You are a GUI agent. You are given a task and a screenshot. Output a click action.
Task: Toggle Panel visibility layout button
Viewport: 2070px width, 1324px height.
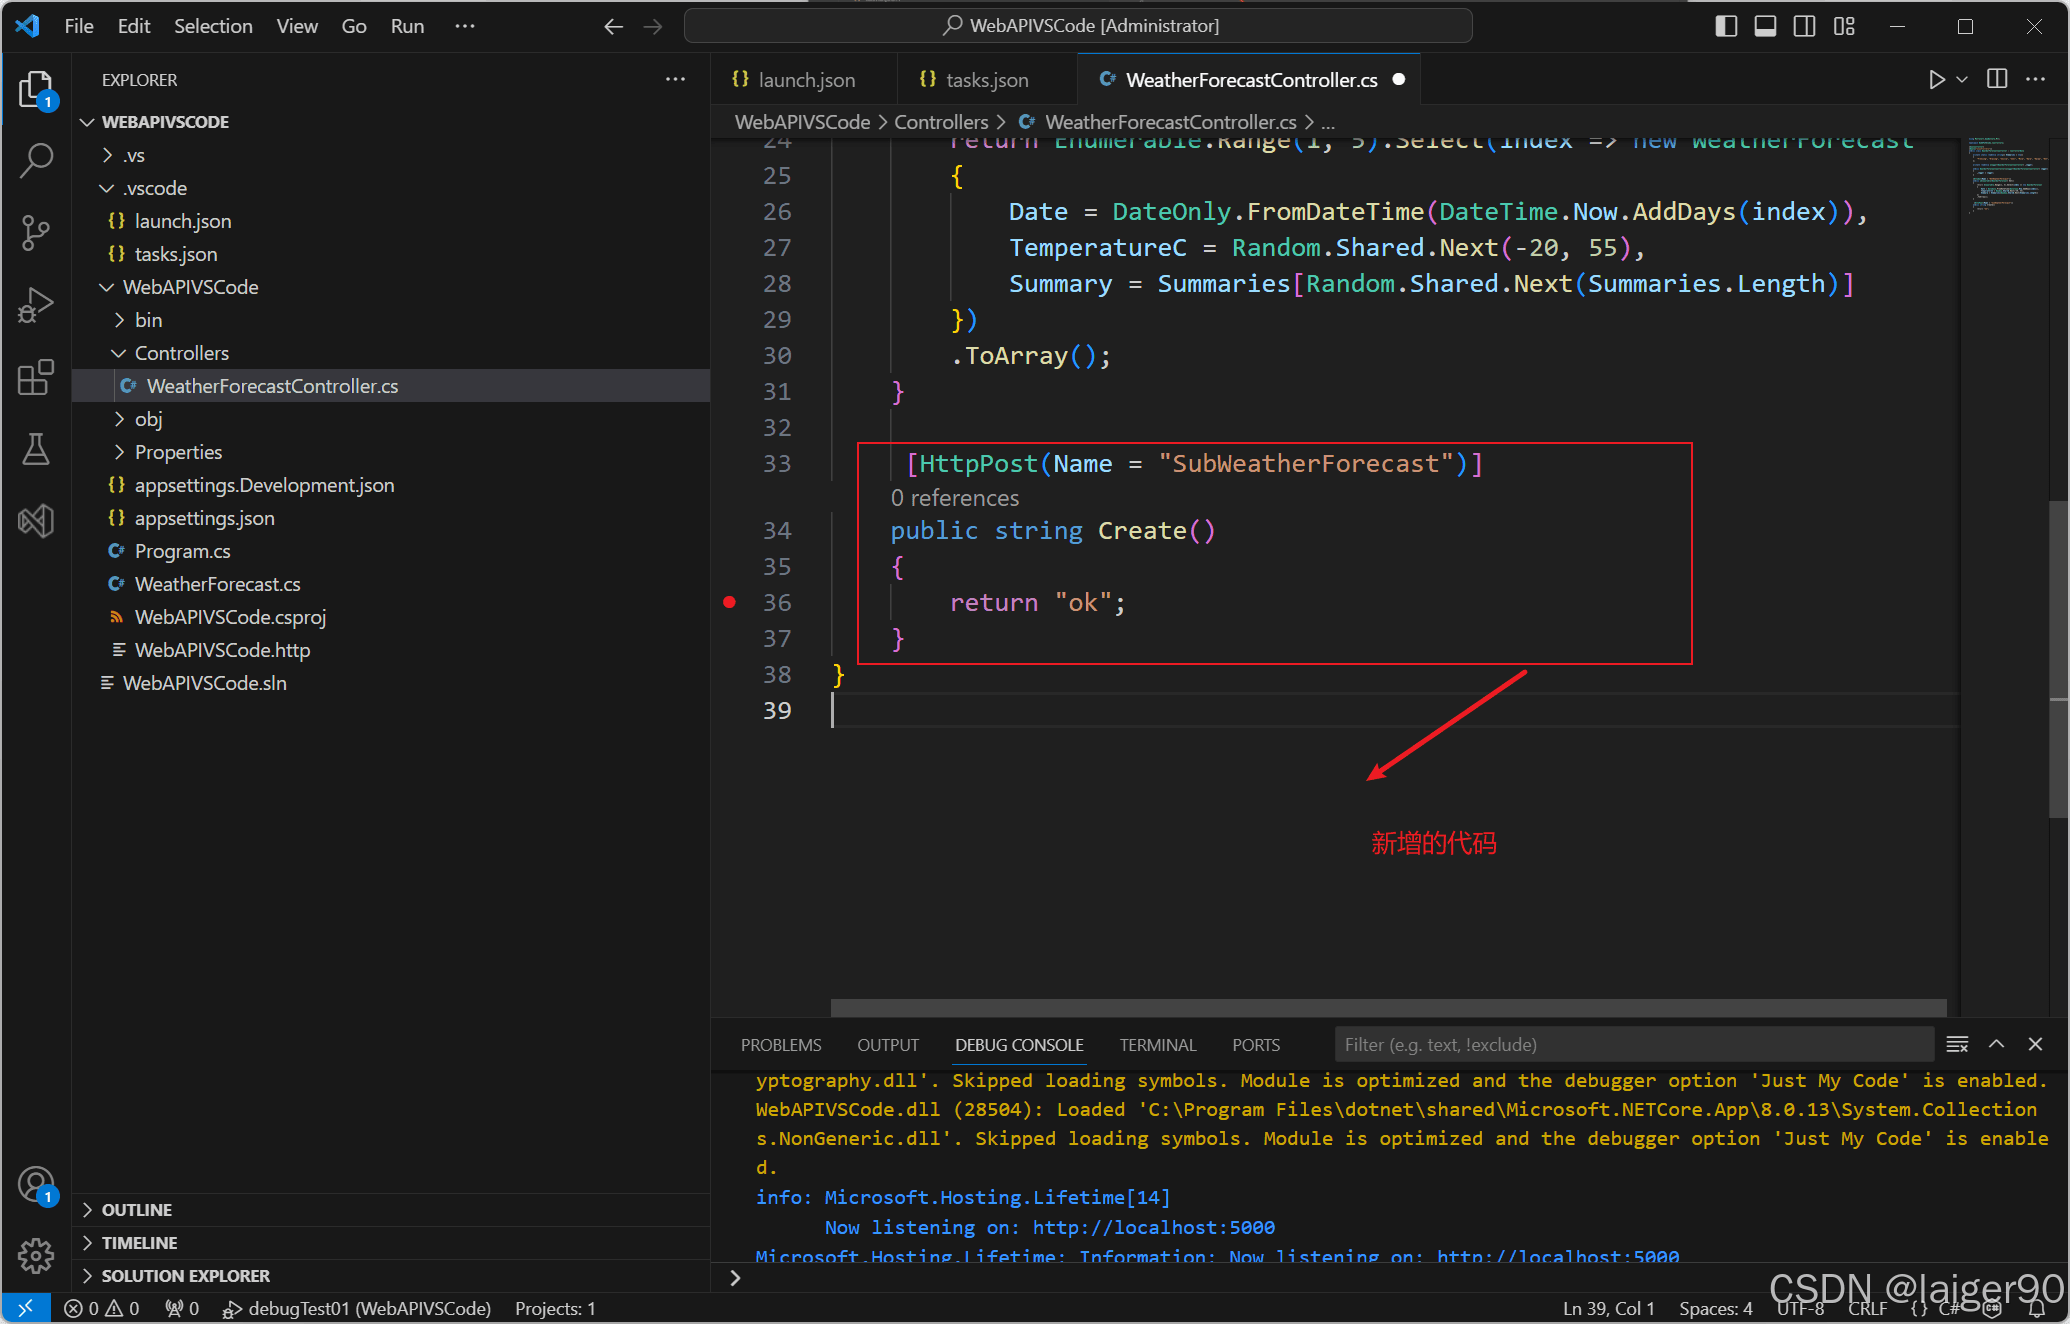pos(1765,26)
